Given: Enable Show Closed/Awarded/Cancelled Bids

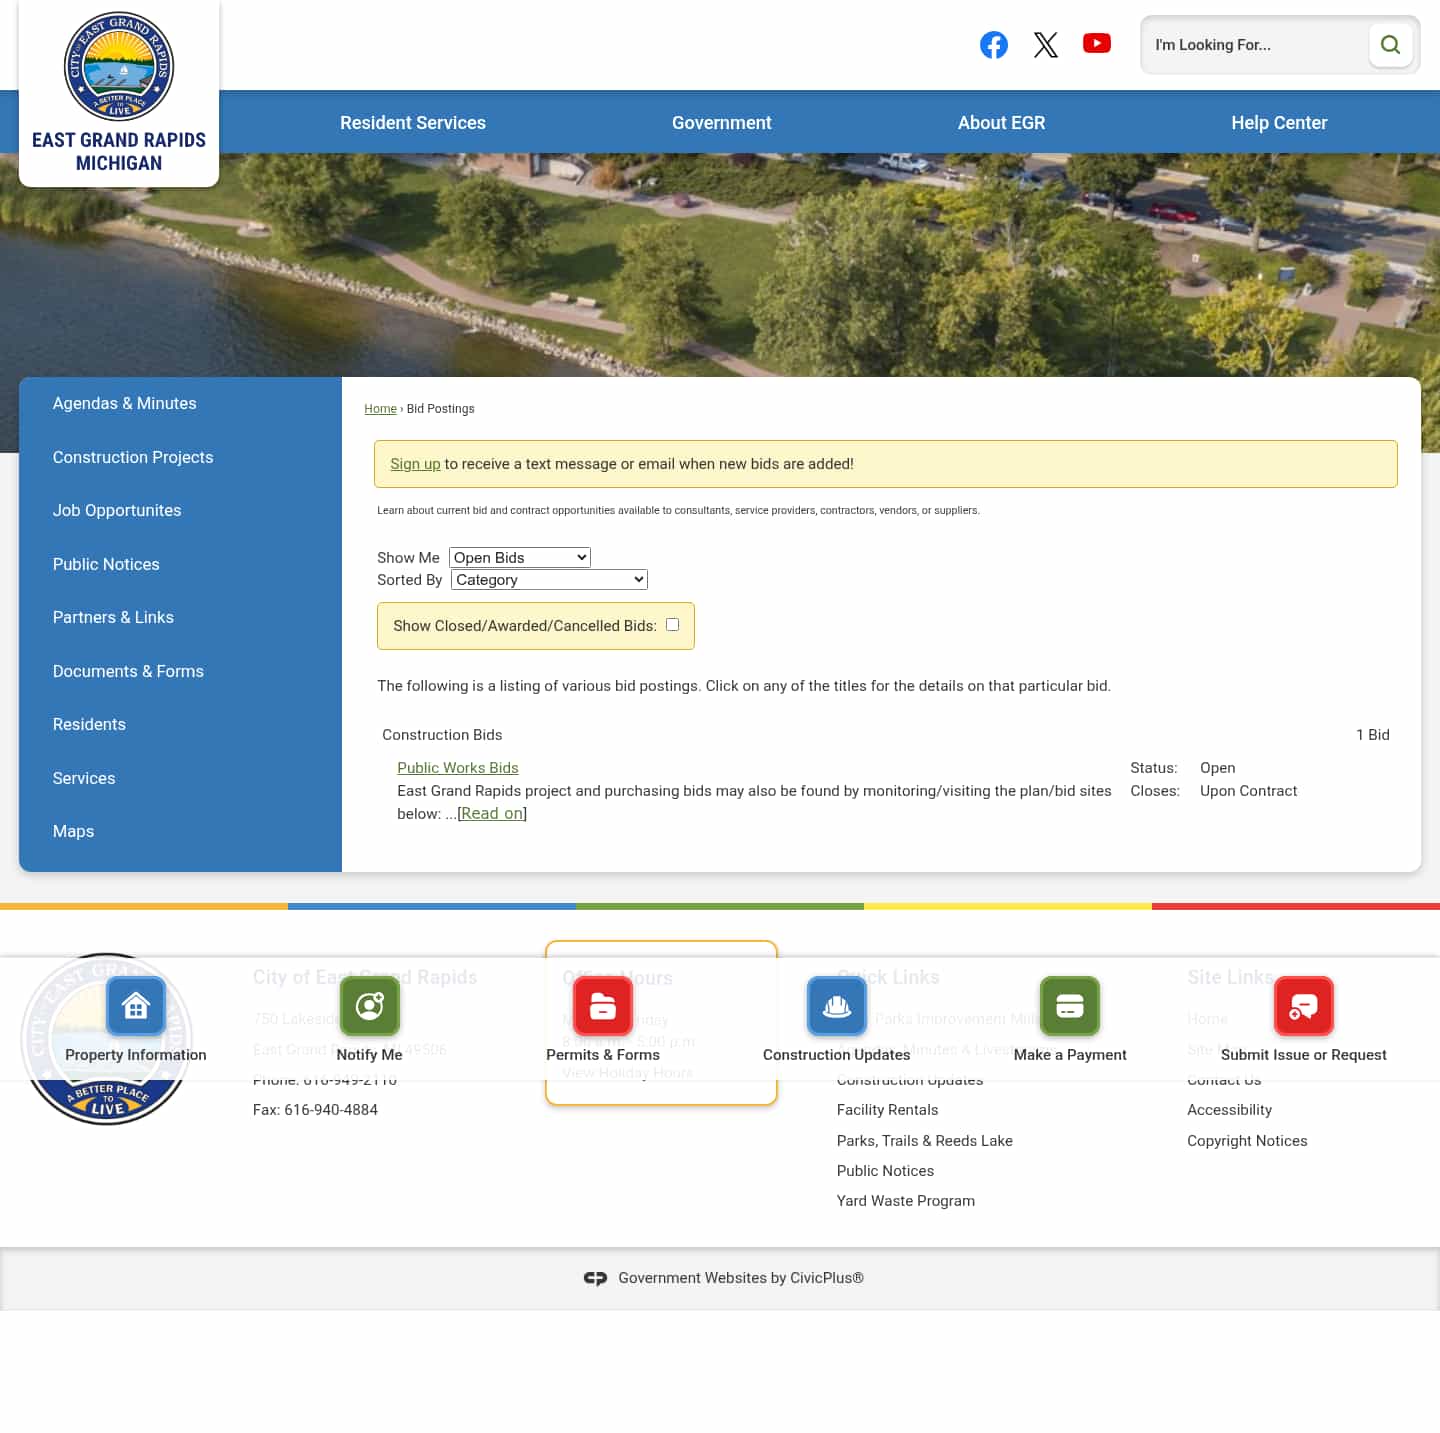Looking at the screenshot, I should [672, 624].
